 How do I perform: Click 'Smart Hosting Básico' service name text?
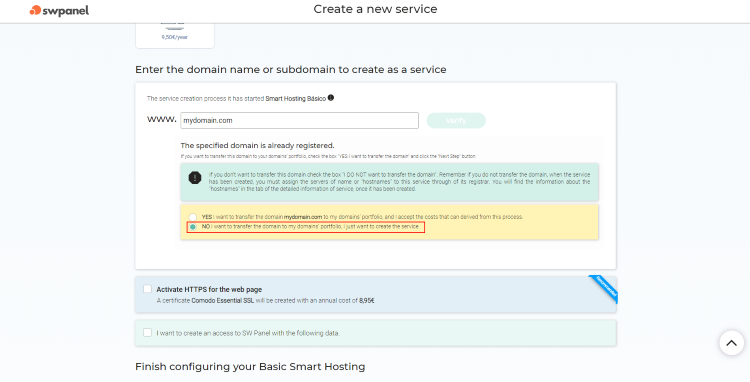coord(296,98)
